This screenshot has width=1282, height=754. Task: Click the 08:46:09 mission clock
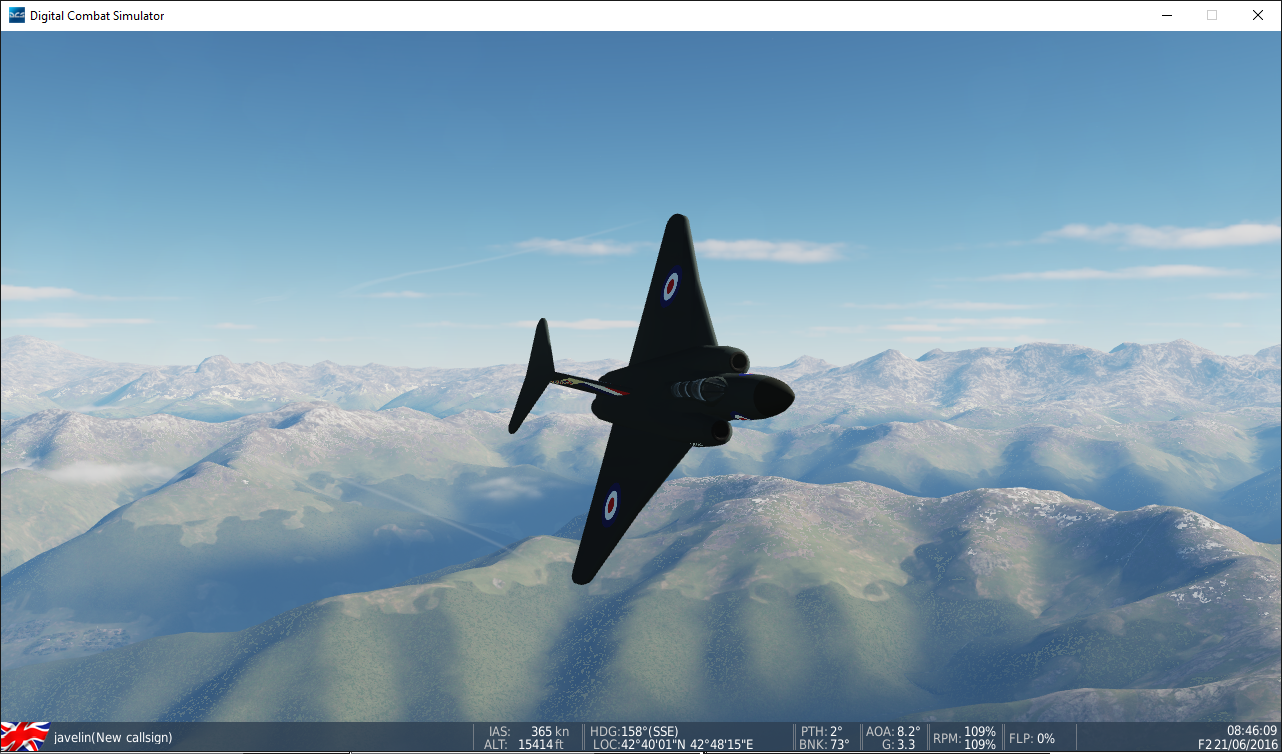tap(1252, 730)
